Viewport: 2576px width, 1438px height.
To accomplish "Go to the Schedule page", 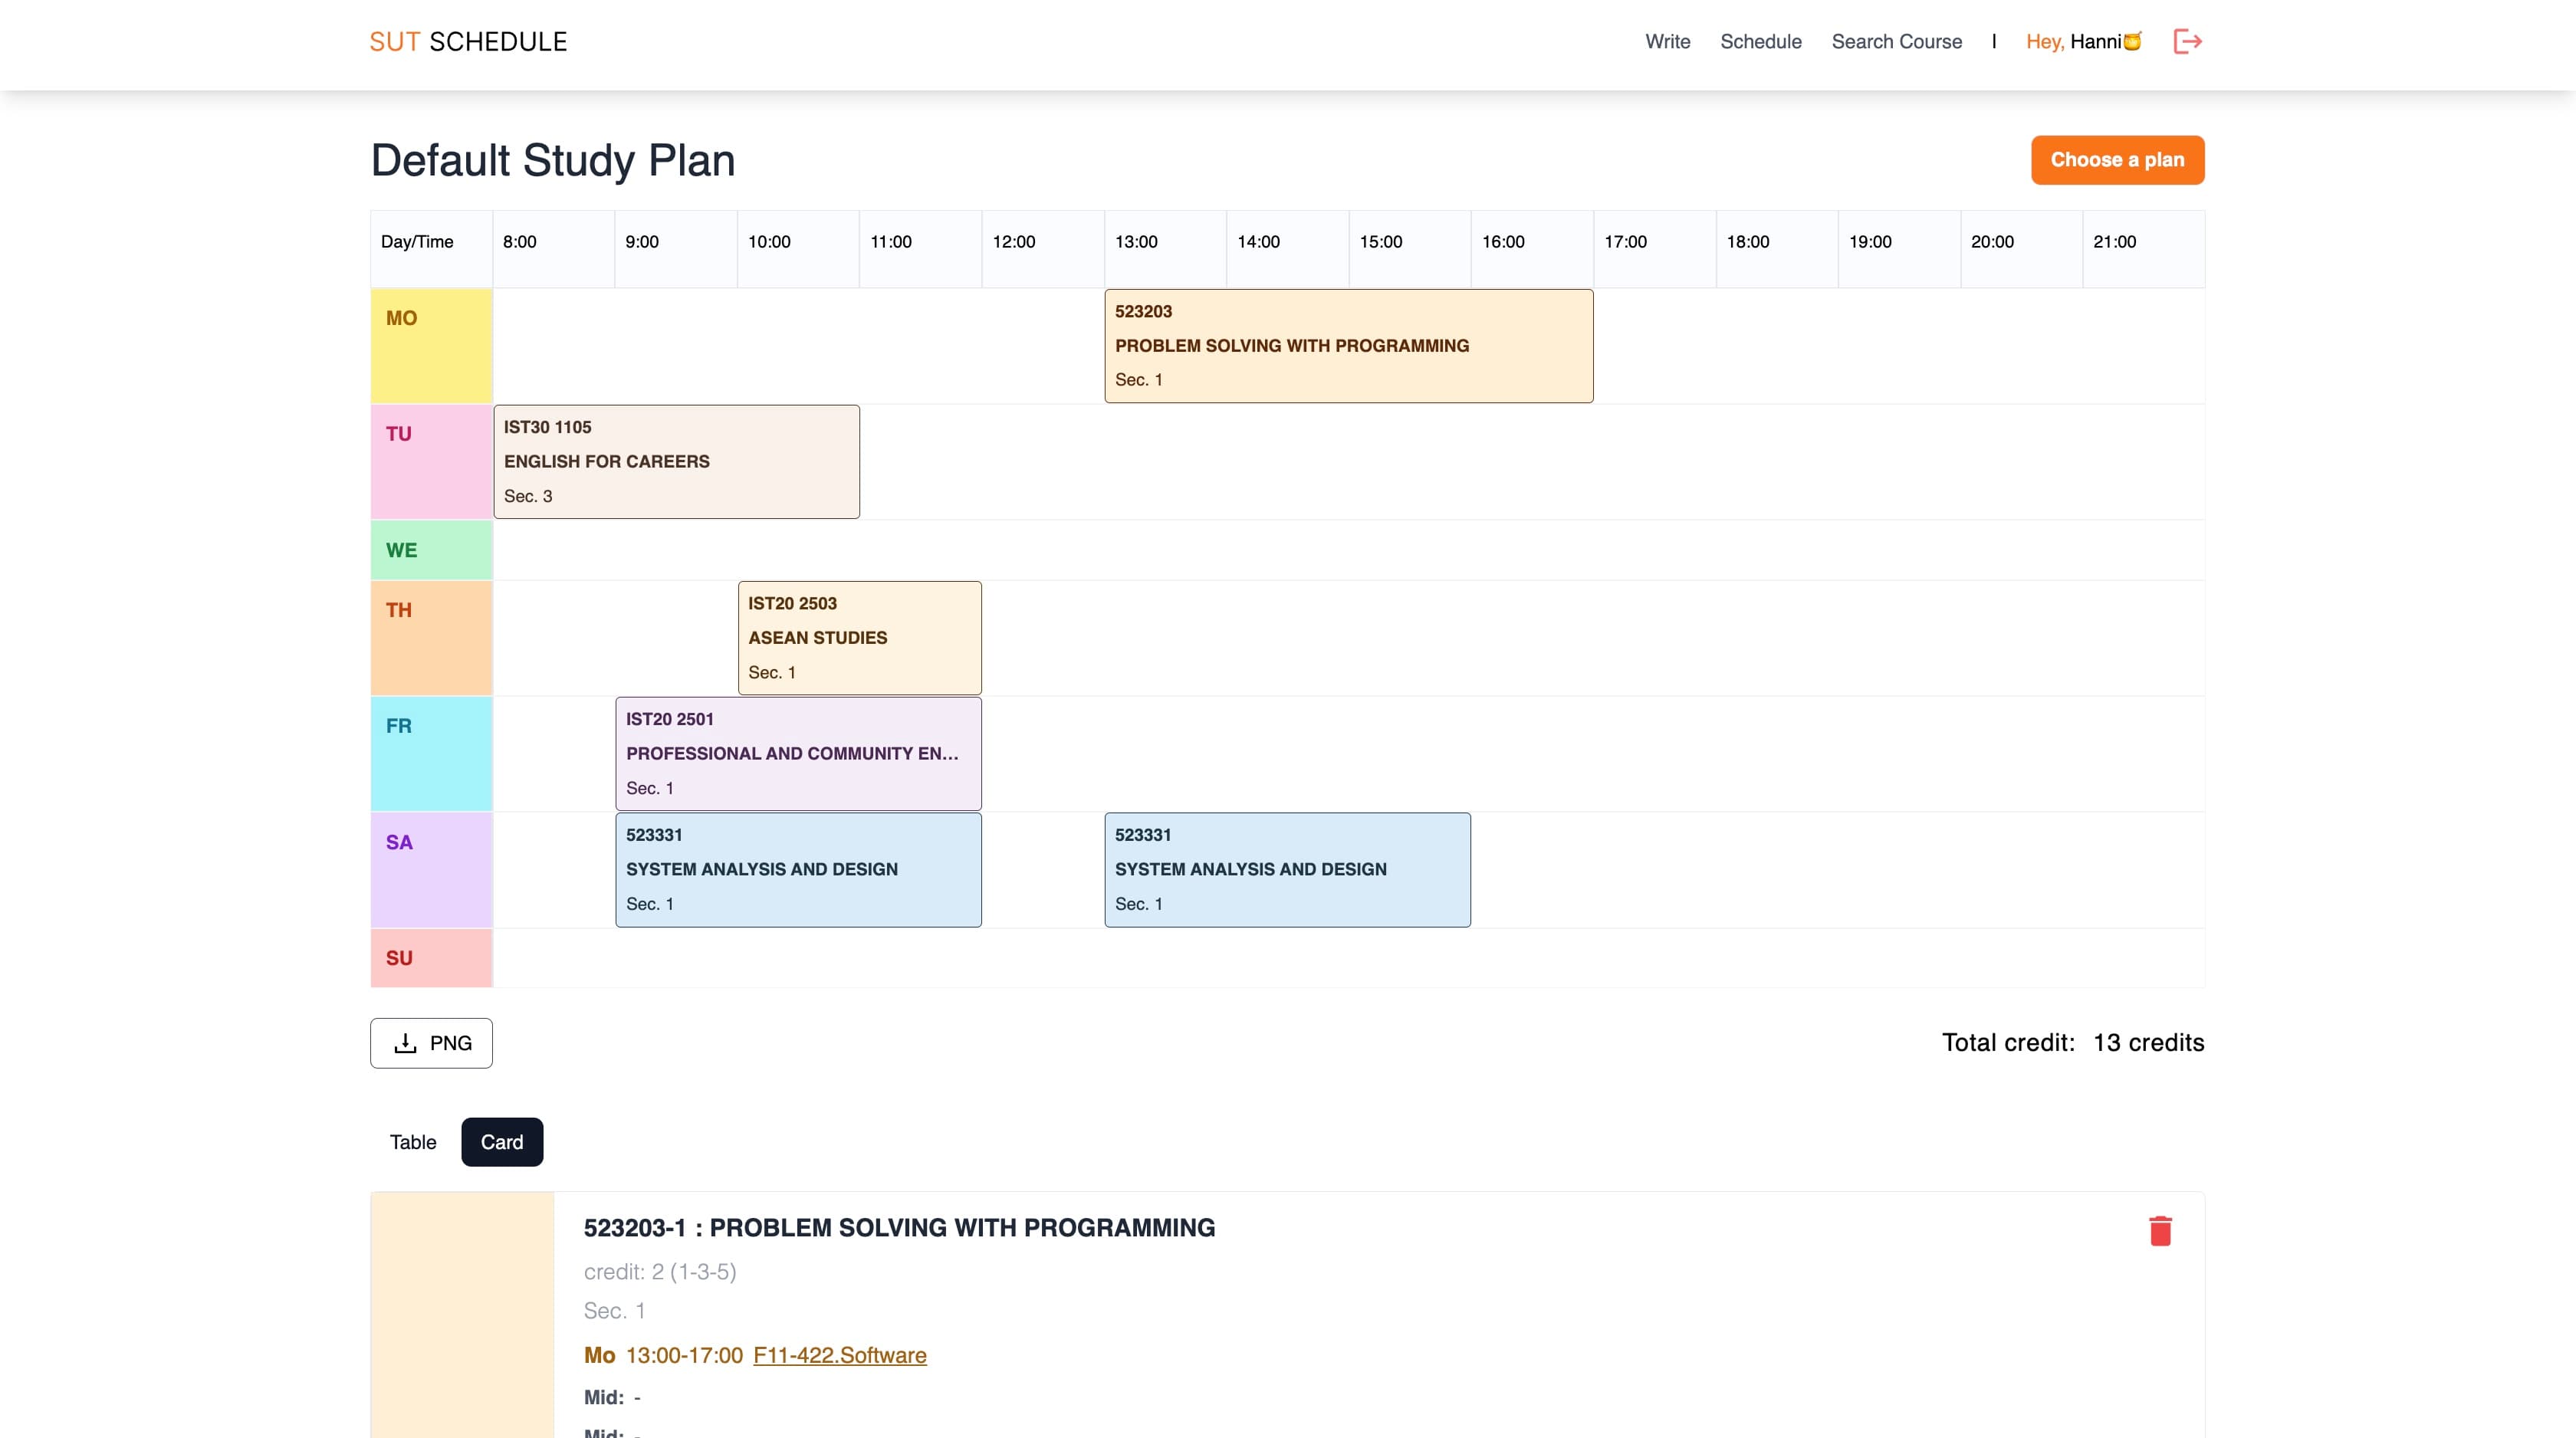I will point(1760,41).
